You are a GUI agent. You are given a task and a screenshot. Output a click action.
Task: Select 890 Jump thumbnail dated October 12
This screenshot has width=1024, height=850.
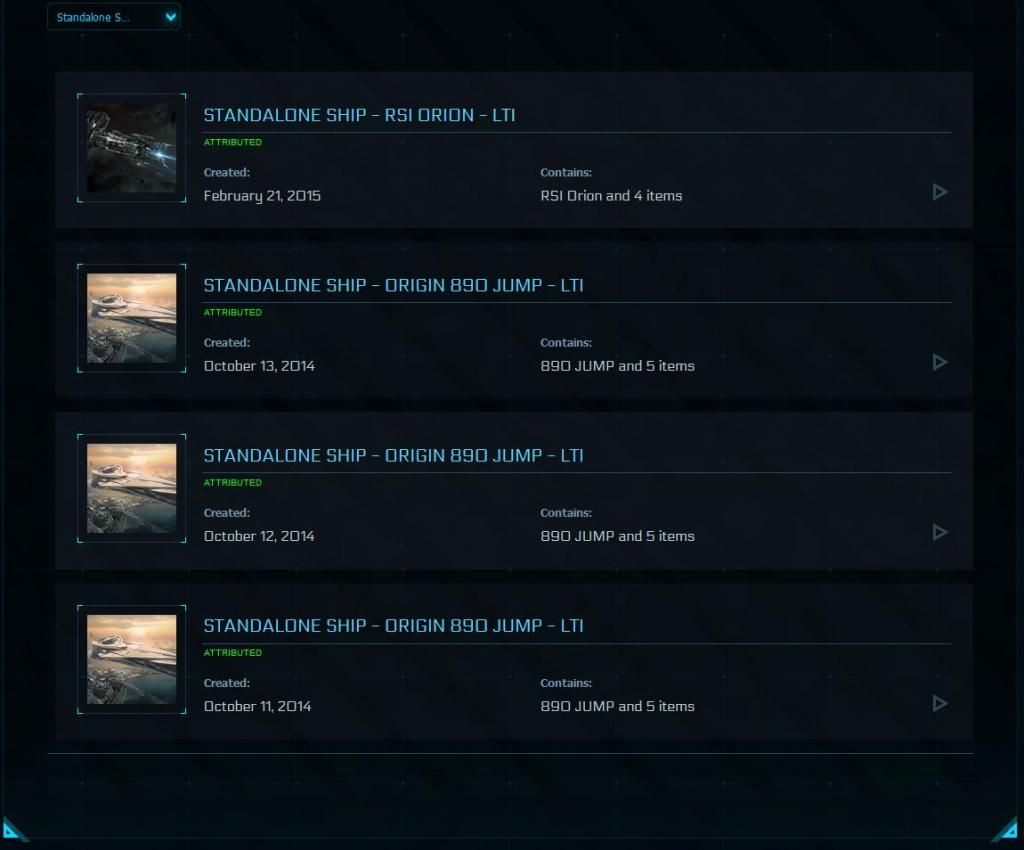(132, 488)
